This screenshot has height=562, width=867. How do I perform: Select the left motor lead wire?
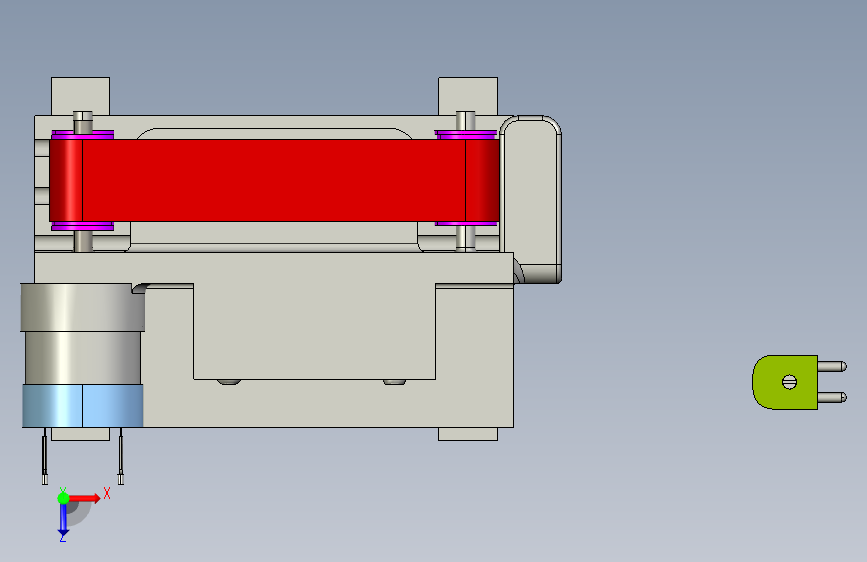(45, 456)
